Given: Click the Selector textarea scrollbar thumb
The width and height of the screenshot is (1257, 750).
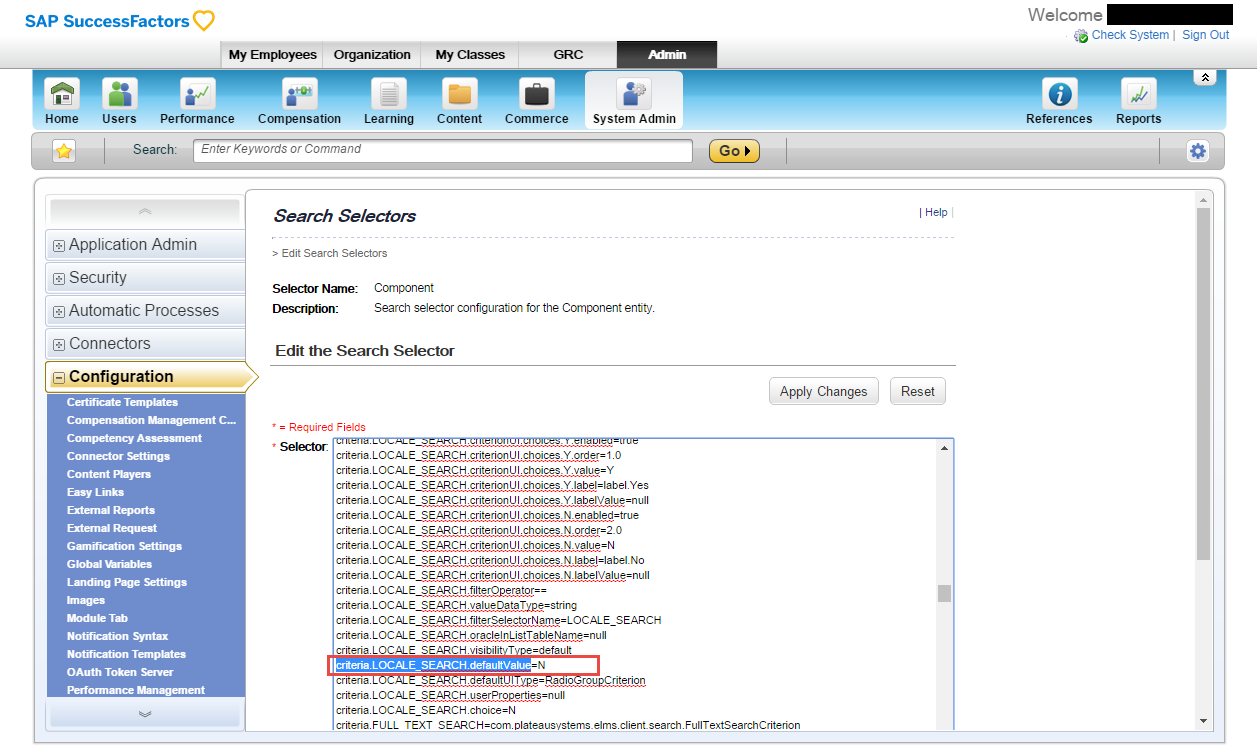Looking at the screenshot, I should click(944, 593).
